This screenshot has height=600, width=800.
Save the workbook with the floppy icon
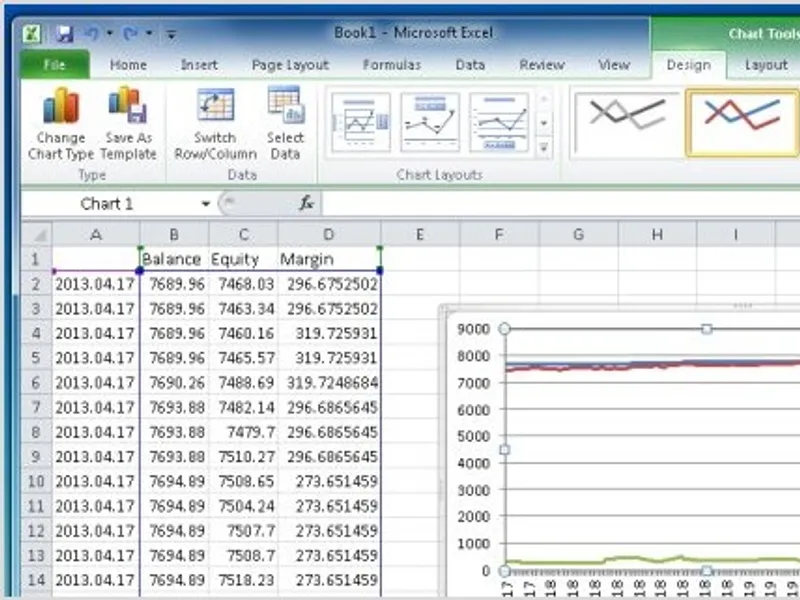click(x=65, y=34)
